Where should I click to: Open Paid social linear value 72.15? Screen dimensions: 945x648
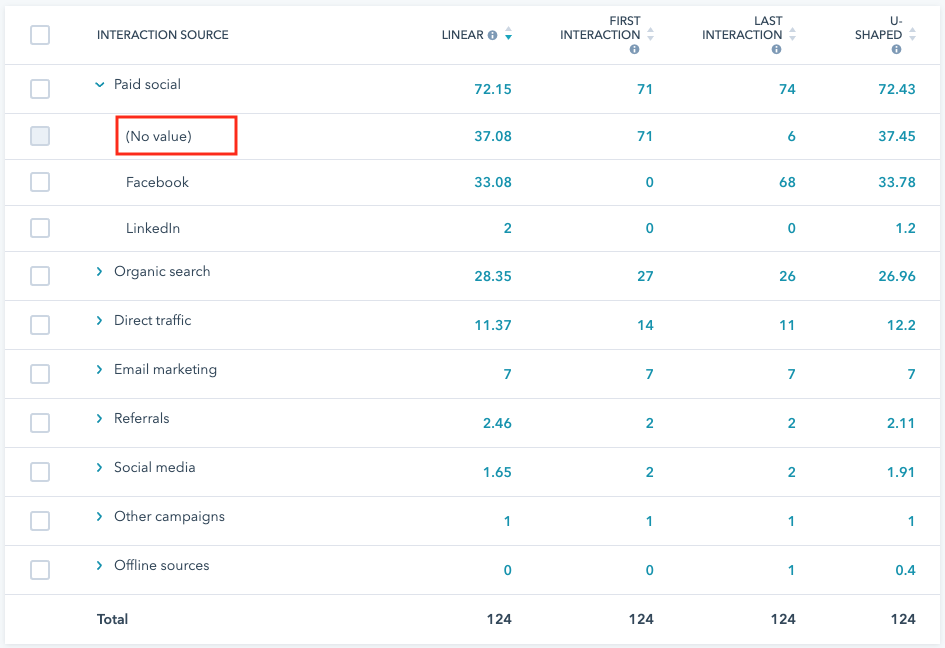click(x=492, y=89)
